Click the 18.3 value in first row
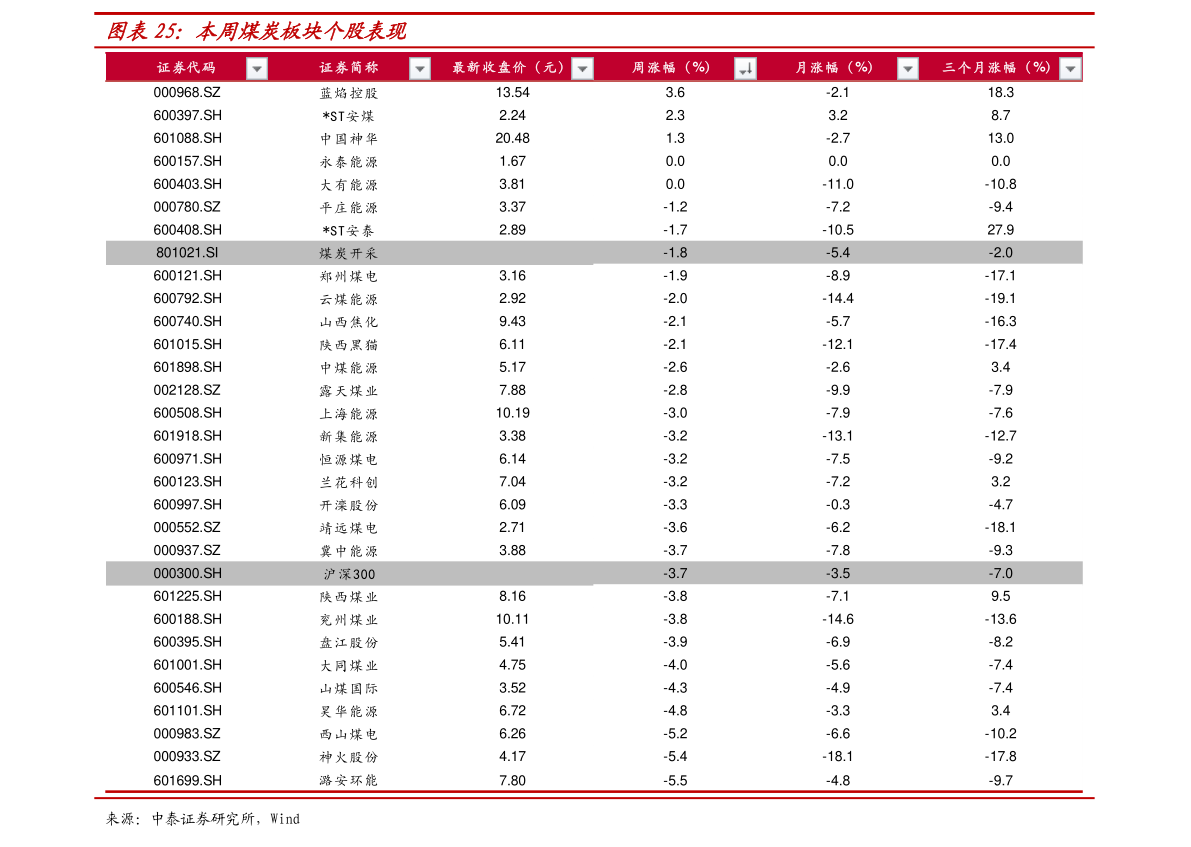The image size is (1191, 847). (x=1000, y=92)
